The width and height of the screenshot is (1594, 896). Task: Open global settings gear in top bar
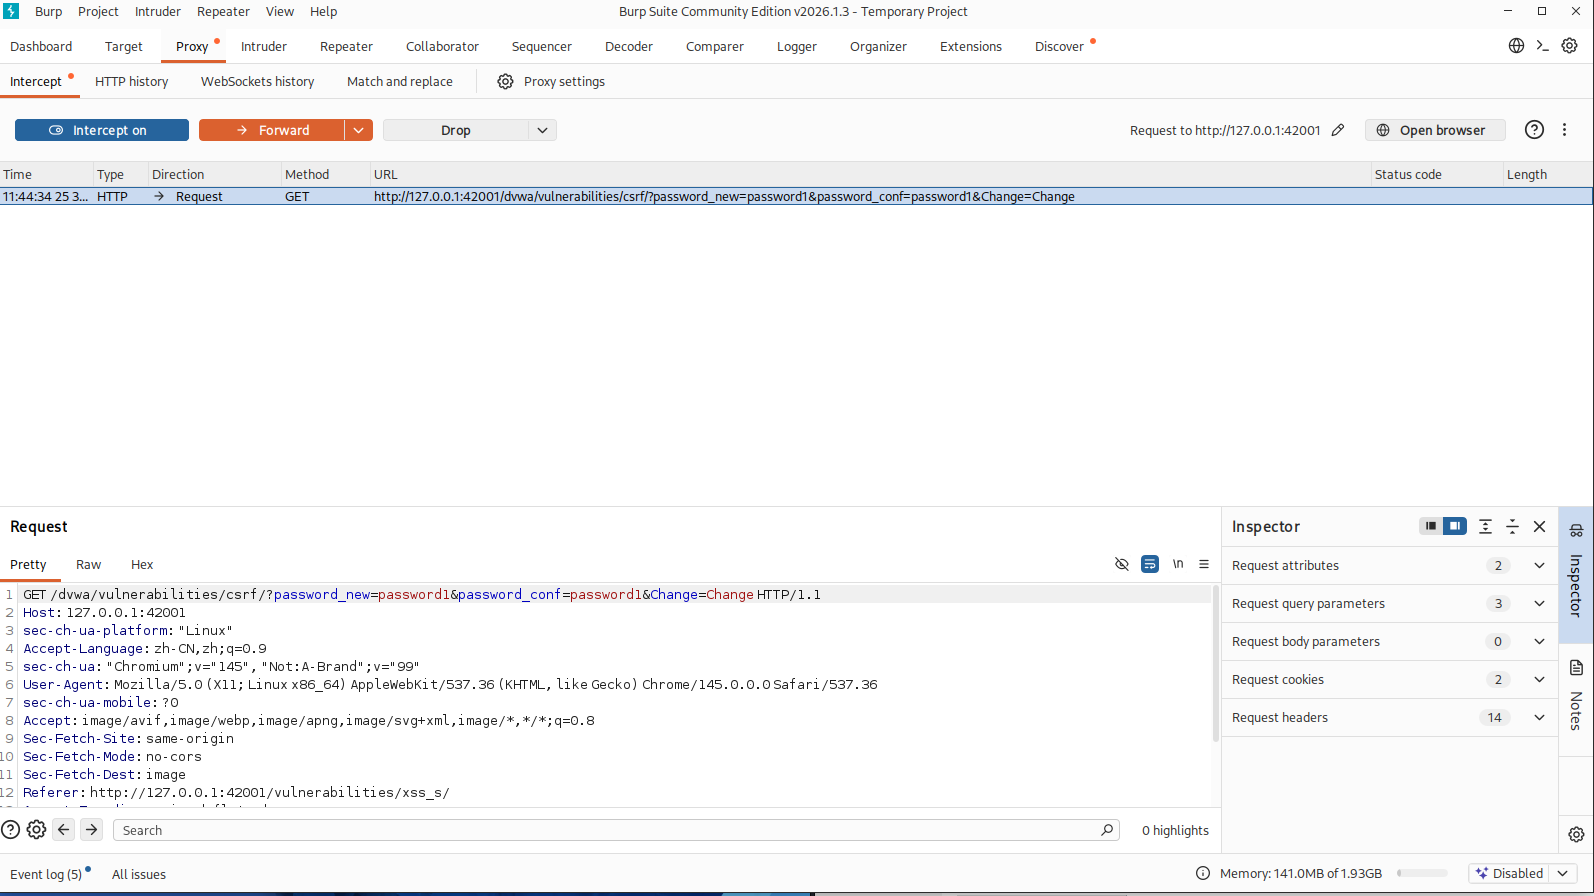coord(1570,46)
